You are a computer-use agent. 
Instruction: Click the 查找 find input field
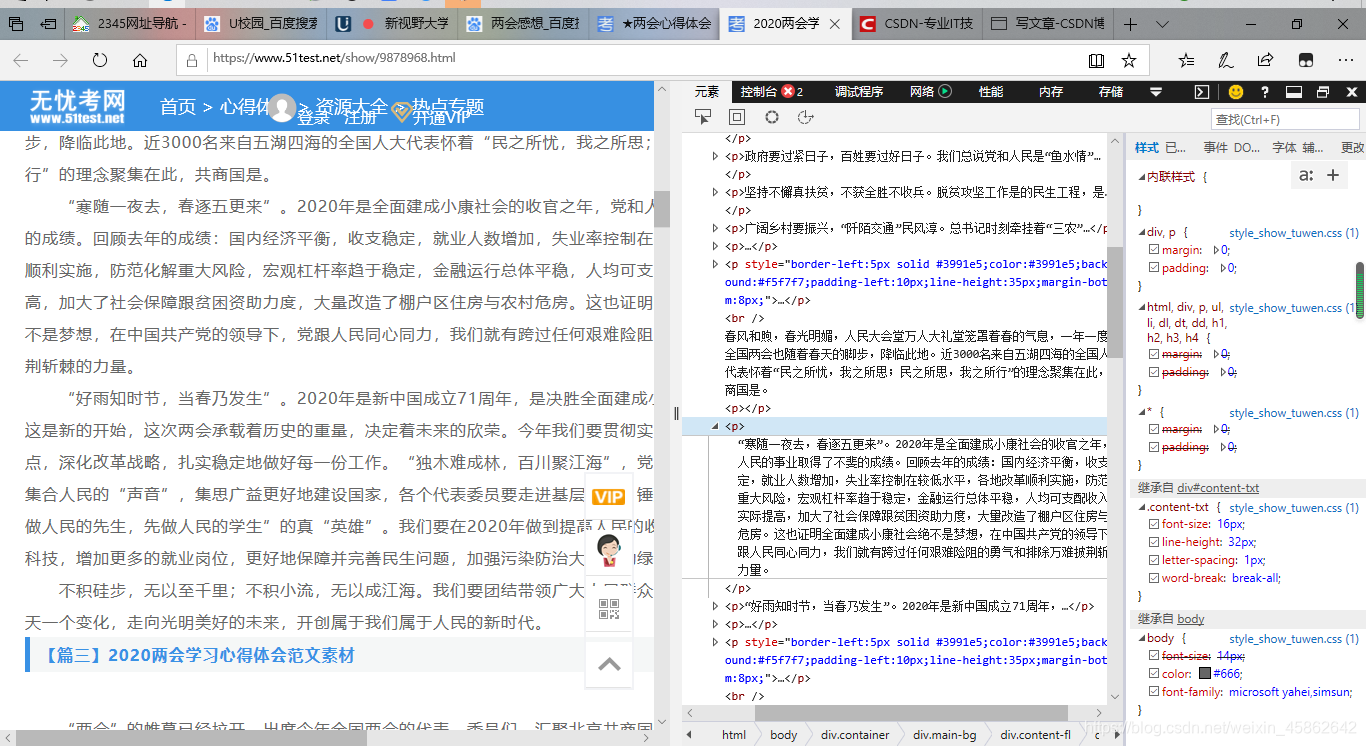pos(1285,119)
